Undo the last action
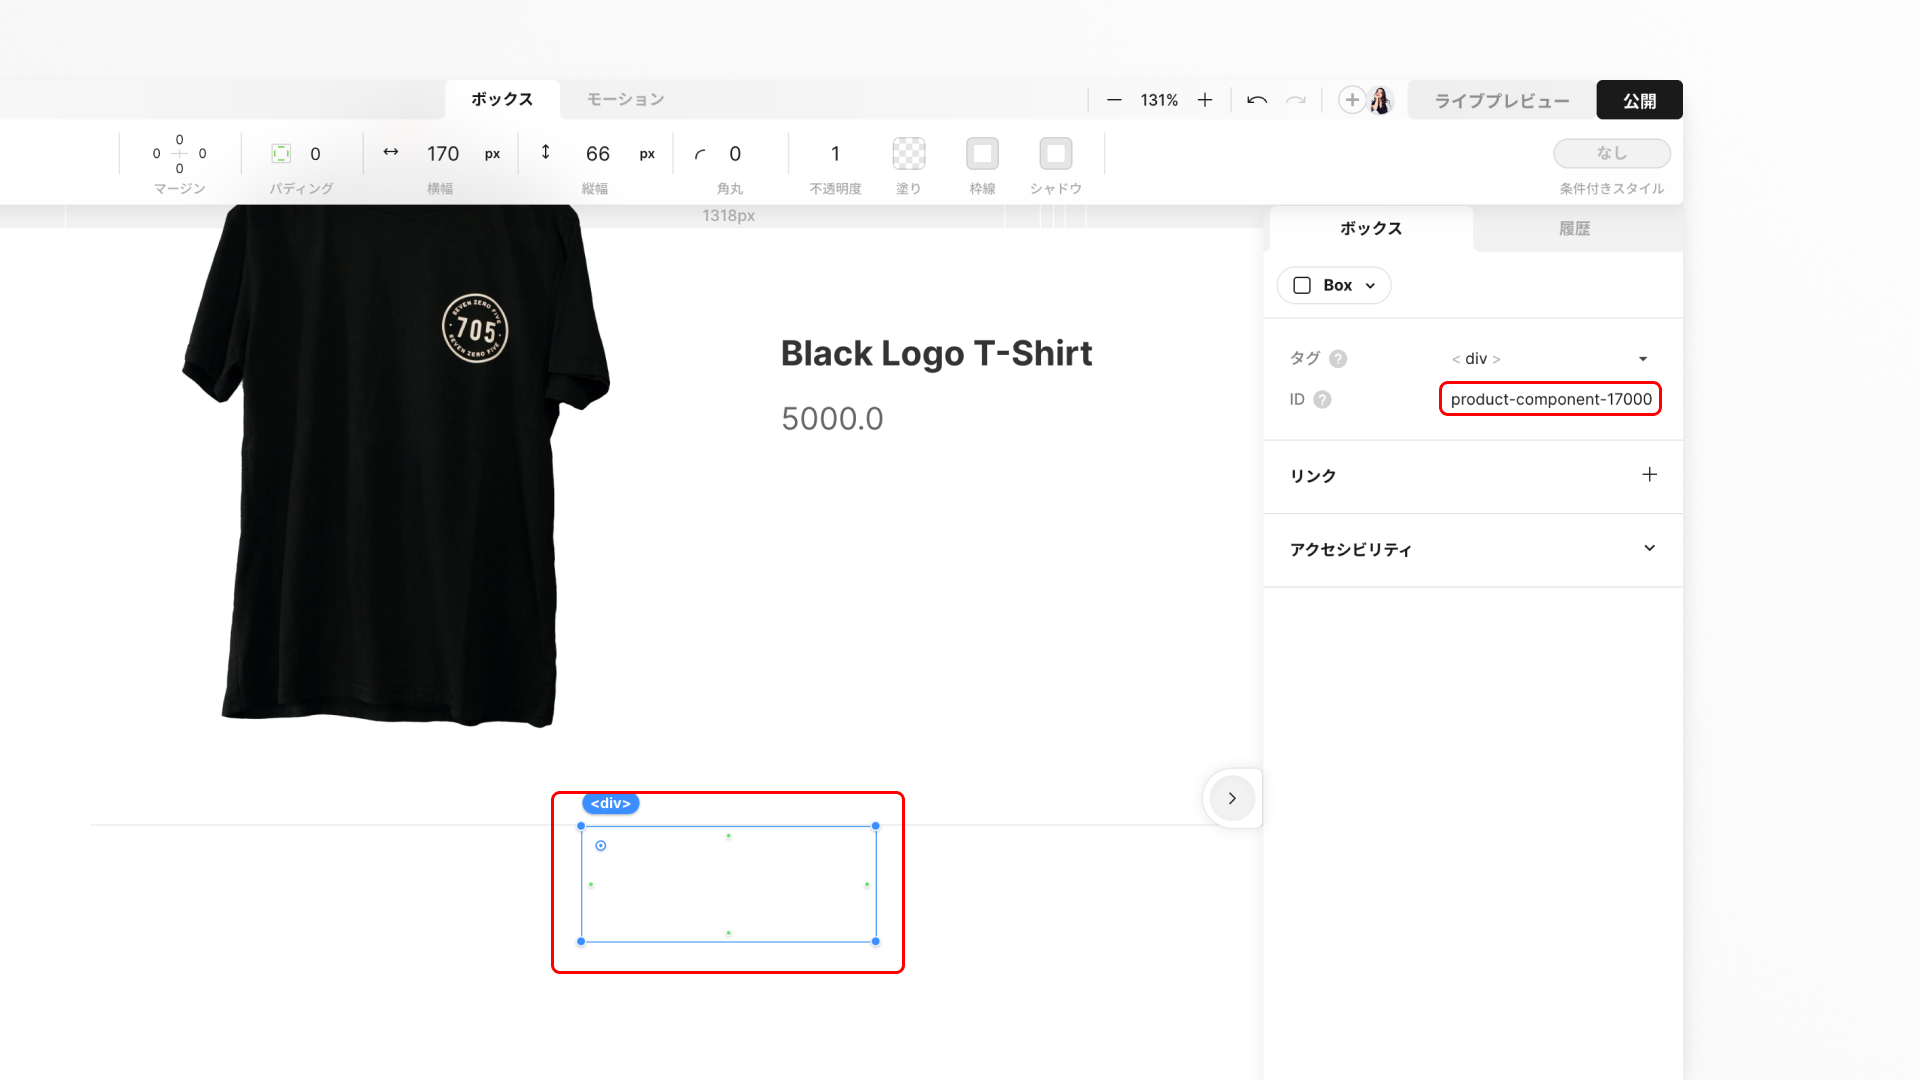 [x=1257, y=100]
